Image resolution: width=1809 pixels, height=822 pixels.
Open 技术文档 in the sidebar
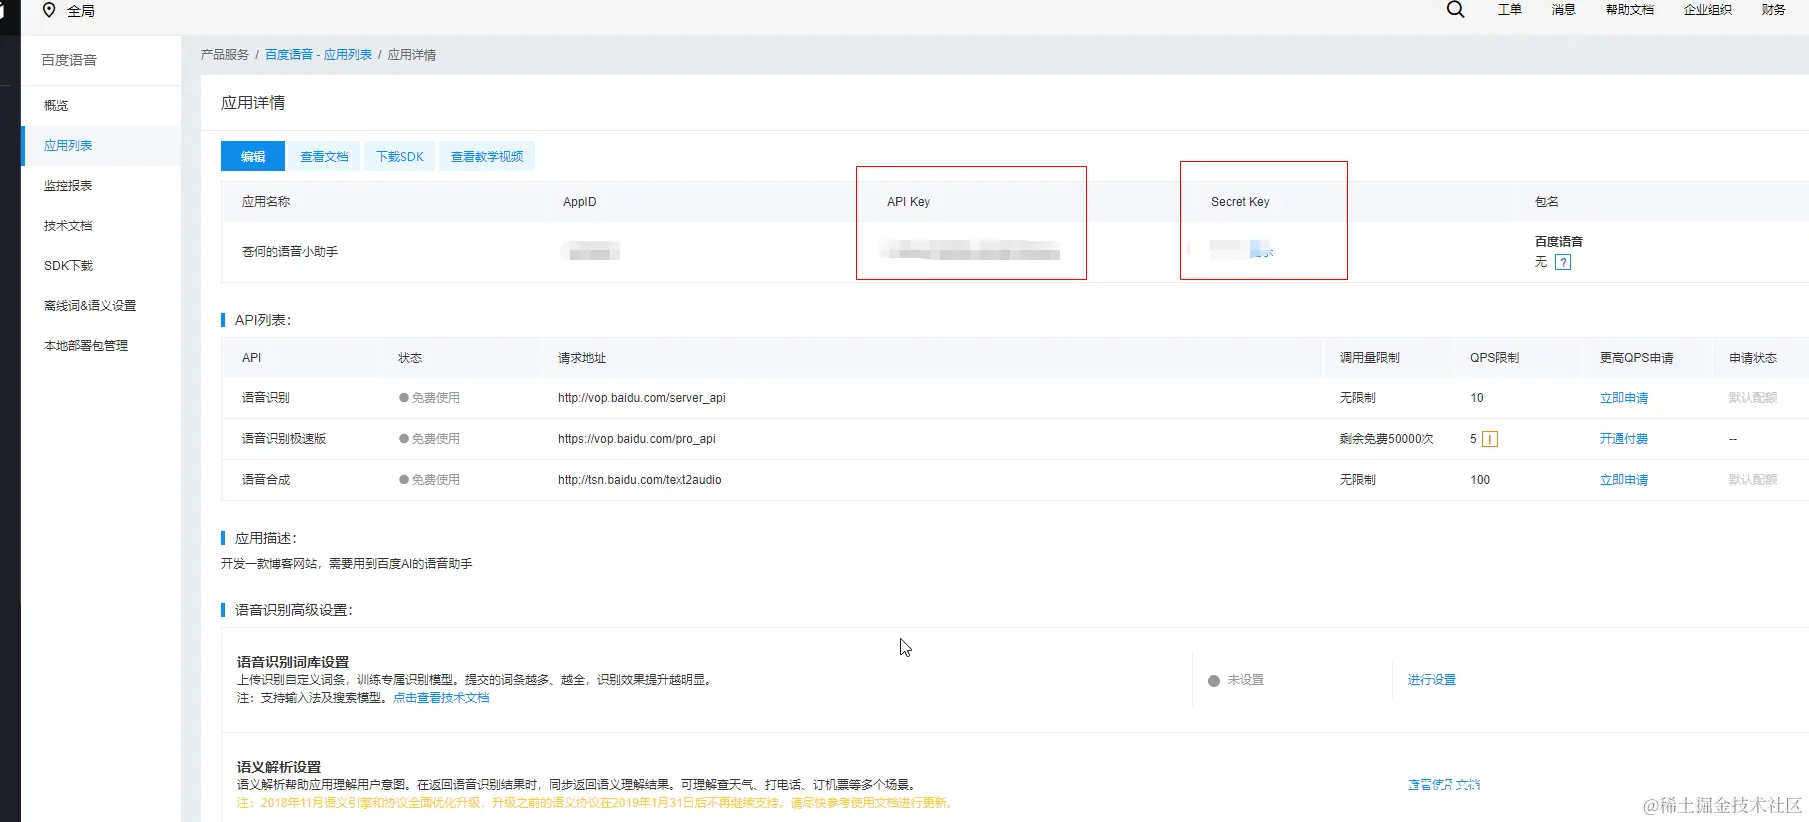[68, 225]
